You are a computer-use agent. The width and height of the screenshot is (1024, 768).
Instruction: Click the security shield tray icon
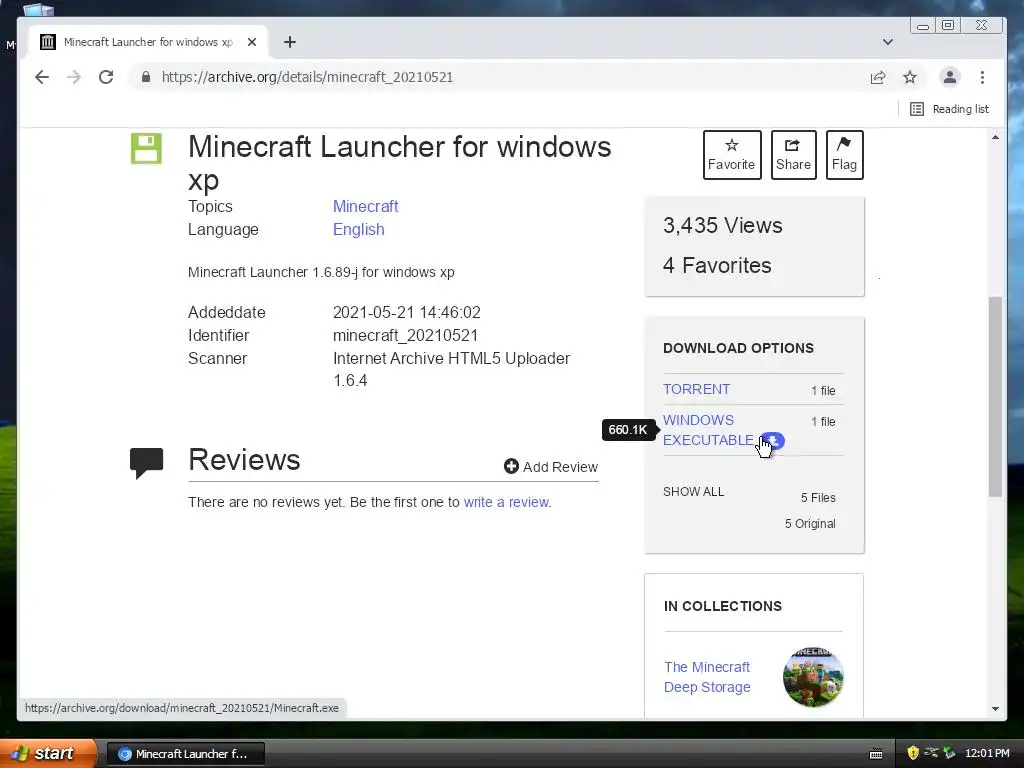coord(913,753)
